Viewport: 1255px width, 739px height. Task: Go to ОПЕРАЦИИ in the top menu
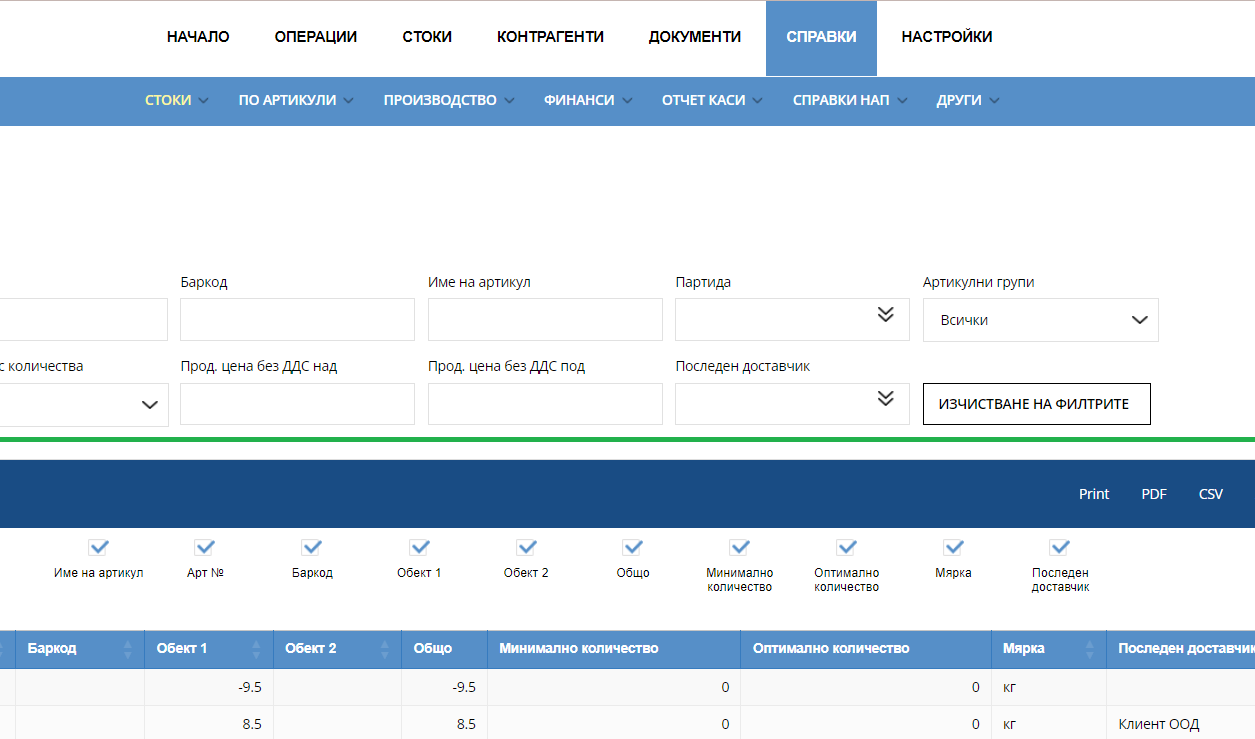[x=316, y=37]
